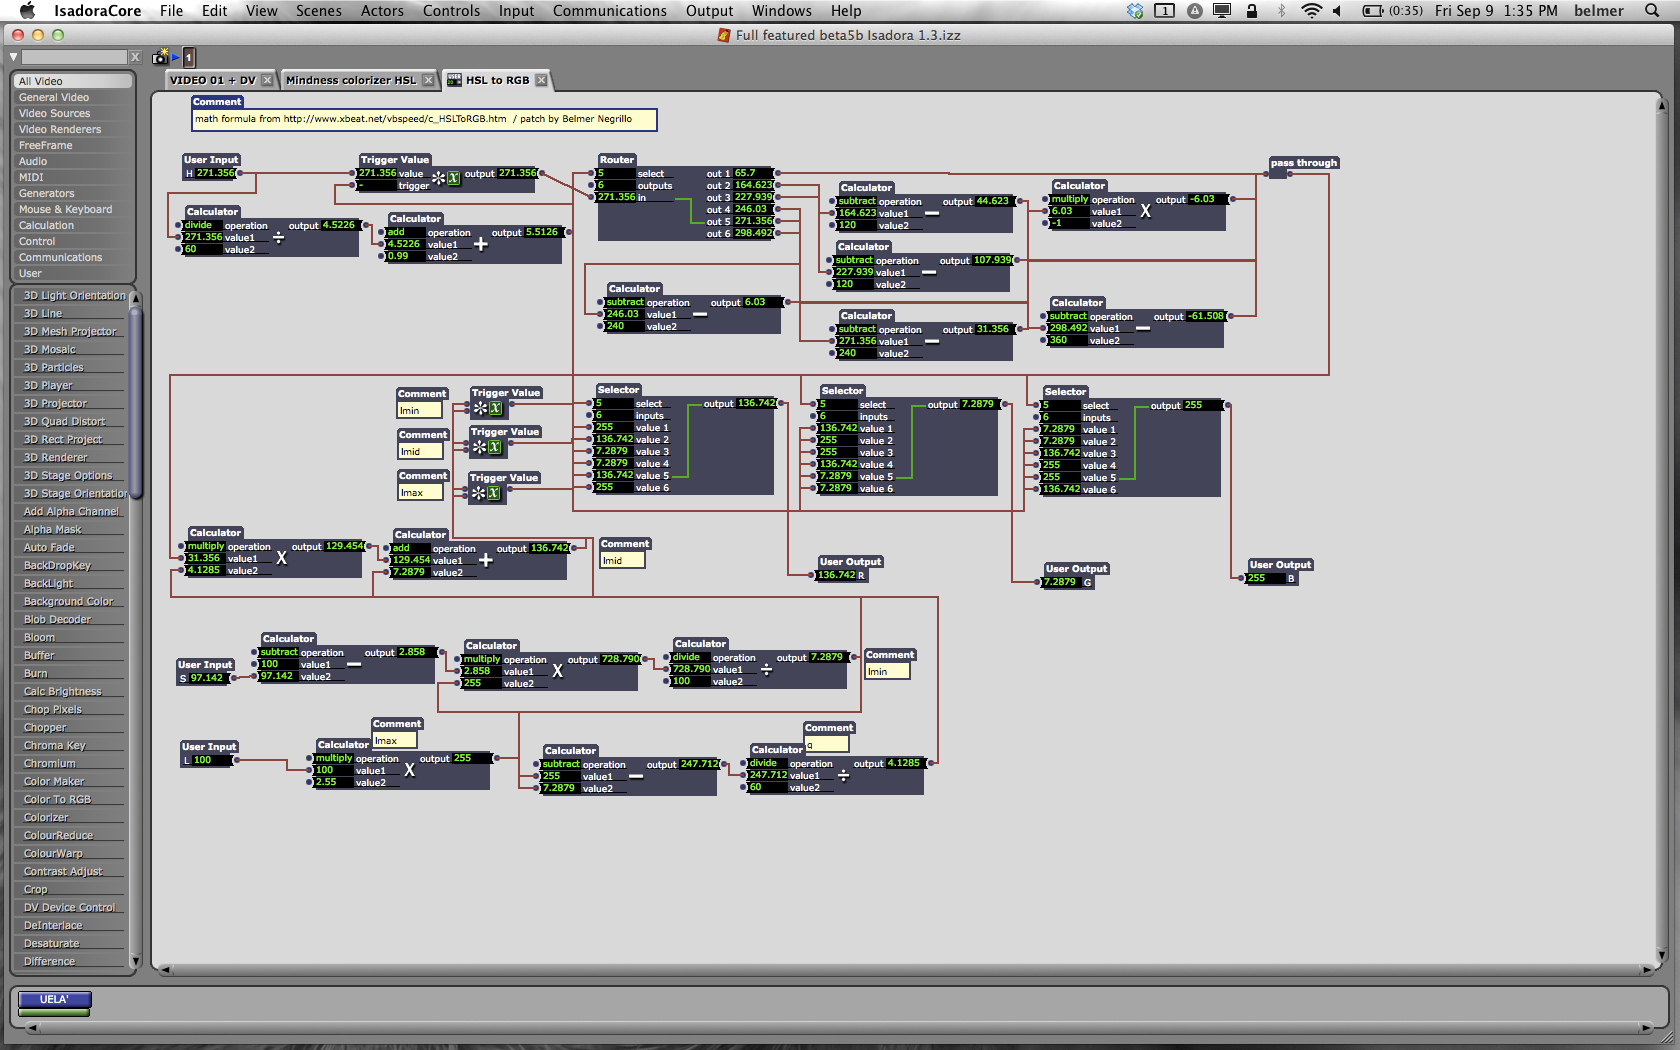Image resolution: width=1680 pixels, height=1050 pixels.
Task: Open the Communications menu
Action: point(609,11)
